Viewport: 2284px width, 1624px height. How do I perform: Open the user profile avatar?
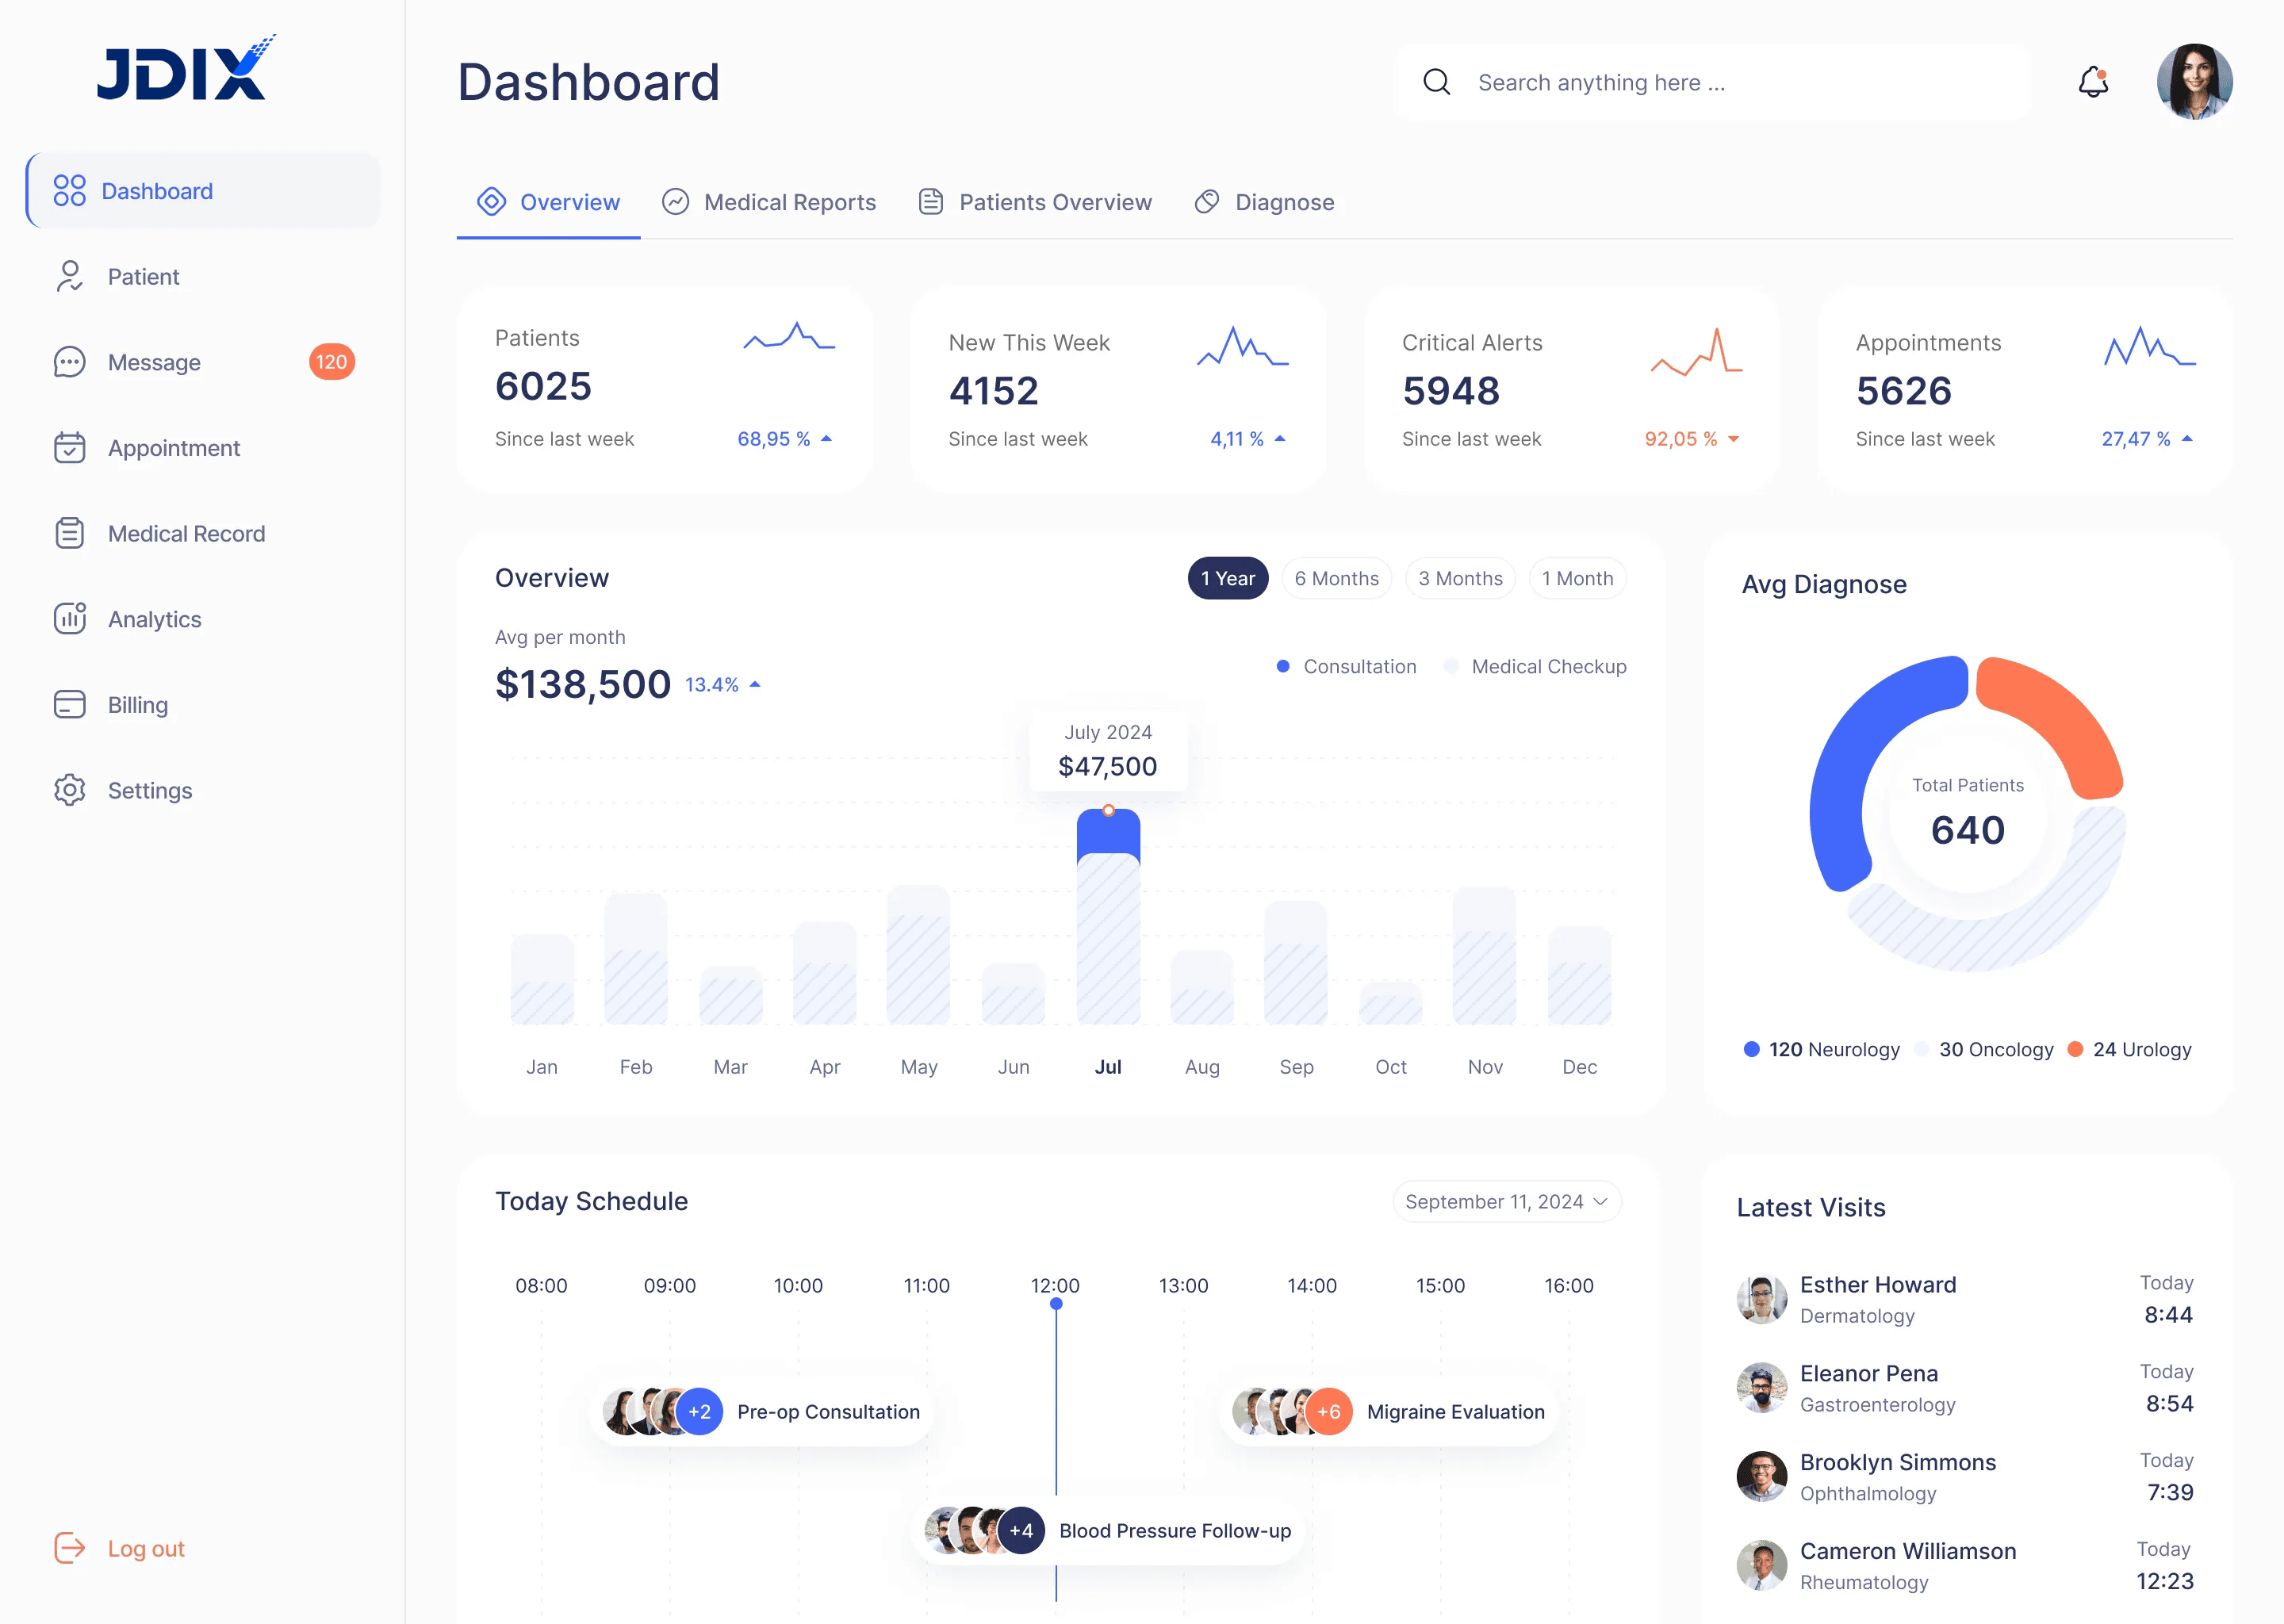tap(2195, 81)
